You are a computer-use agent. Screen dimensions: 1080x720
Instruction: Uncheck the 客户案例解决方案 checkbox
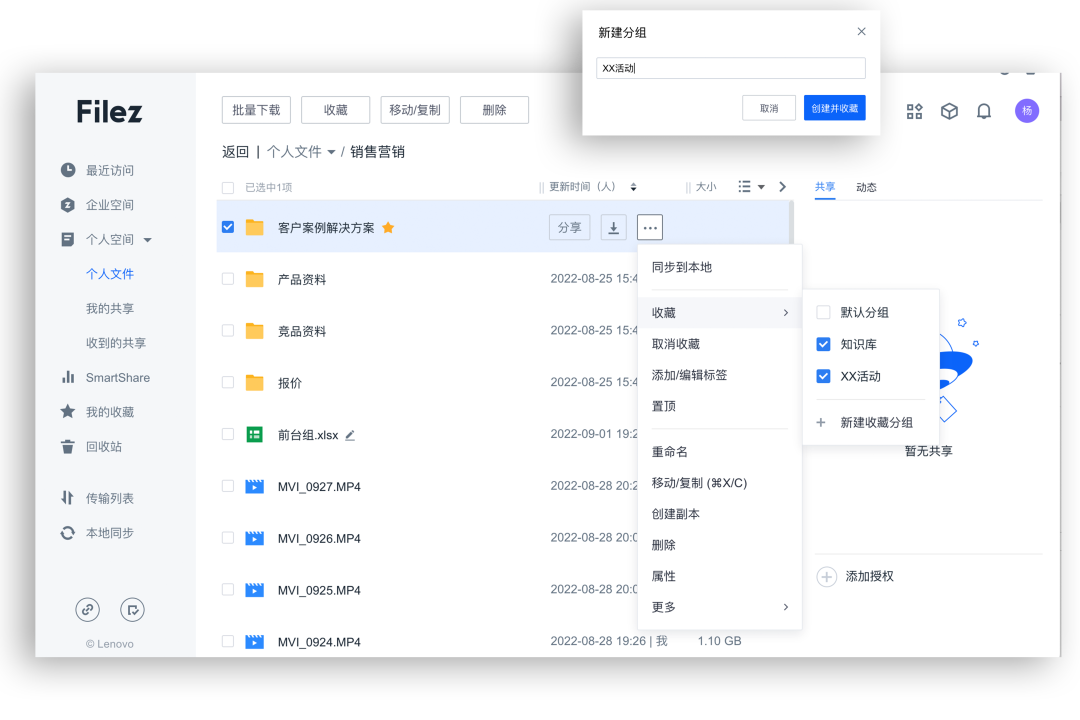coord(228,227)
